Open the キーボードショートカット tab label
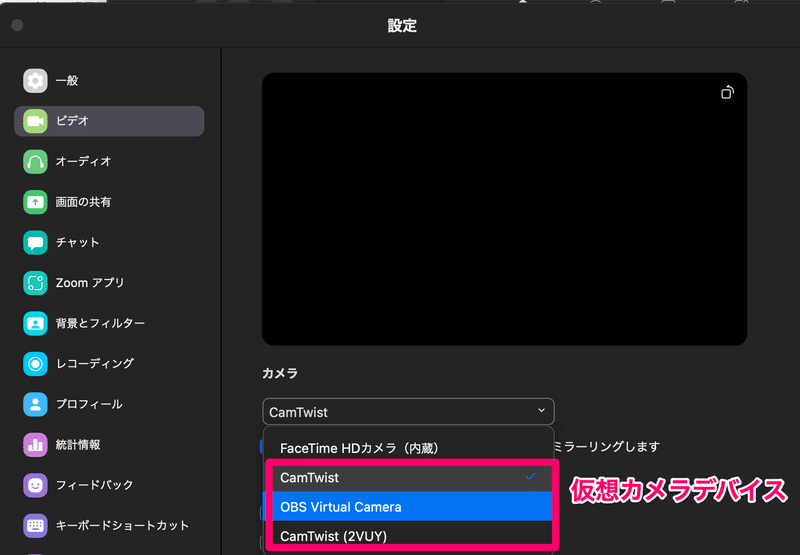The image size is (800, 555). click(122, 525)
